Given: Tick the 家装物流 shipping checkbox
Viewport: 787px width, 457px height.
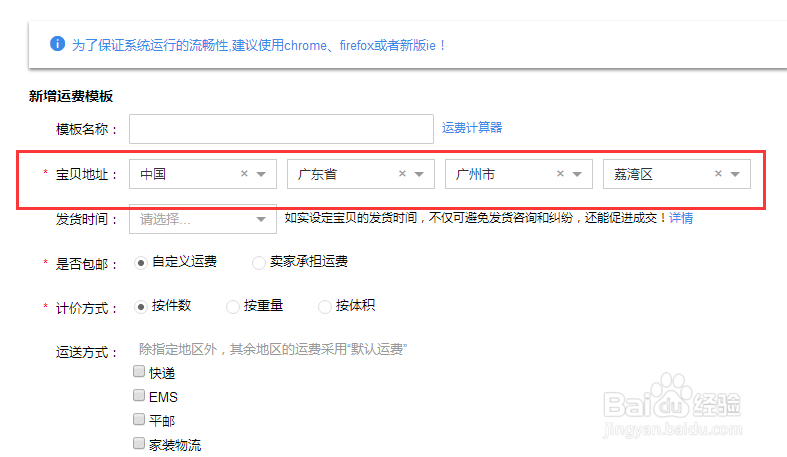Looking at the screenshot, I should point(139,443).
